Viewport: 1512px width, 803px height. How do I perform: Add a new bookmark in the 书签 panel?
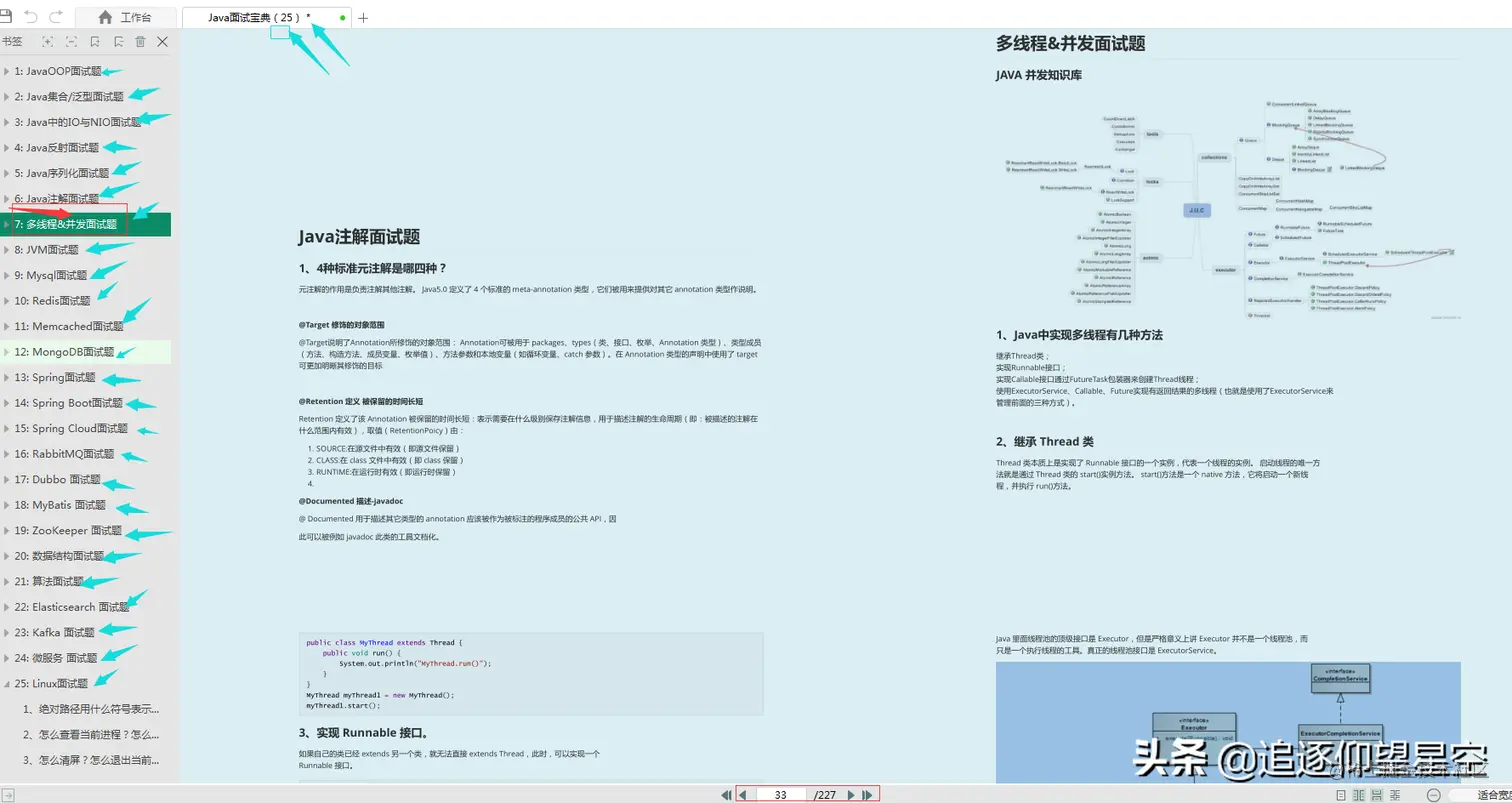click(96, 42)
